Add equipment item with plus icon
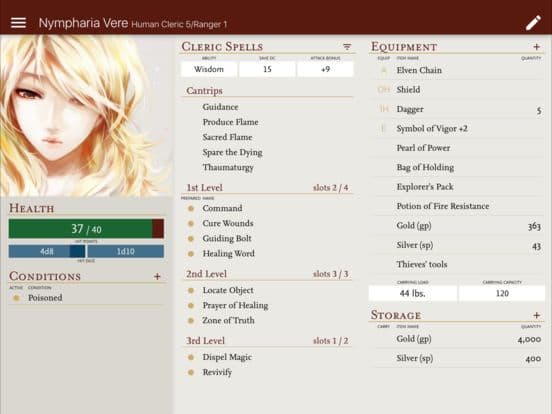Image resolution: width=552 pixels, height=414 pixels. (537, 47)
